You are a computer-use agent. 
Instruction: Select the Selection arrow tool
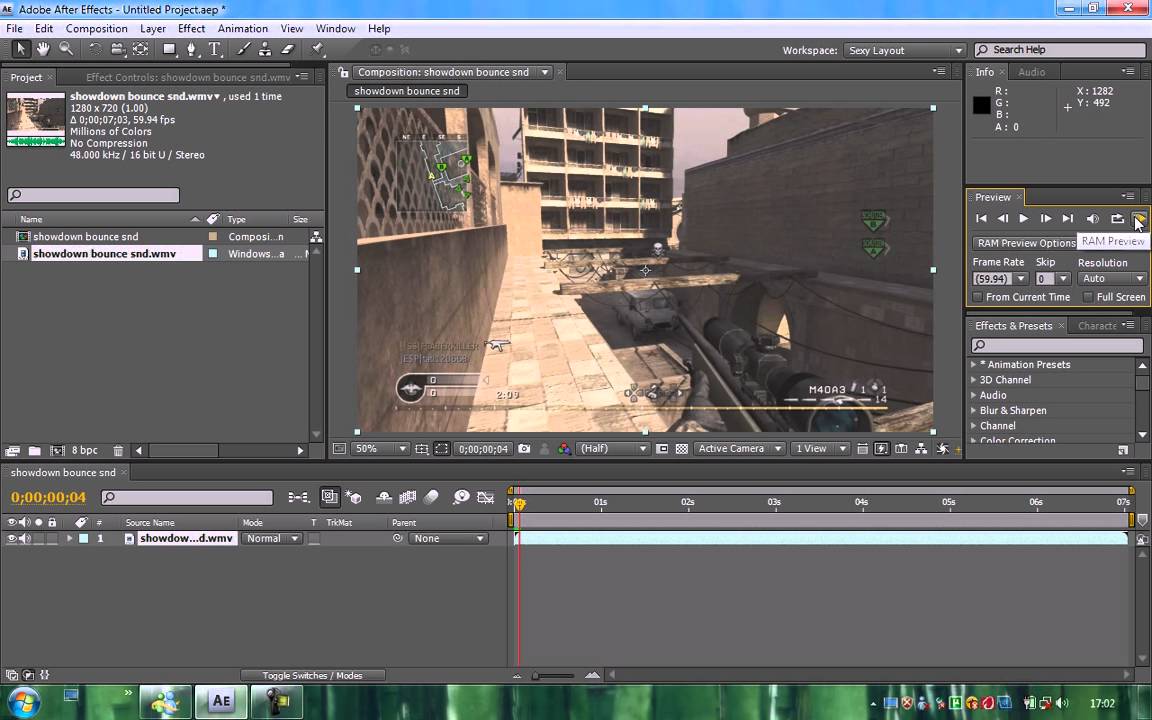pyautogui.click(x=21, y=49)
